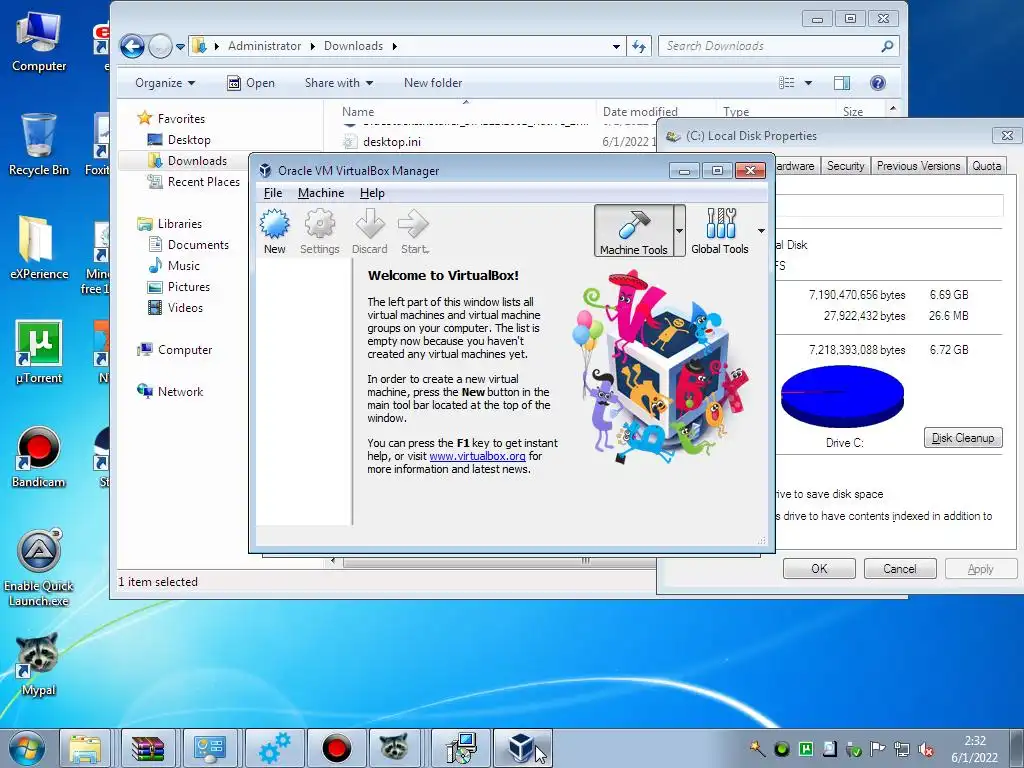Change view icon in Explorer toolbar
The height and width of the screenshot is (768, 1024).
tap(787, 83)
